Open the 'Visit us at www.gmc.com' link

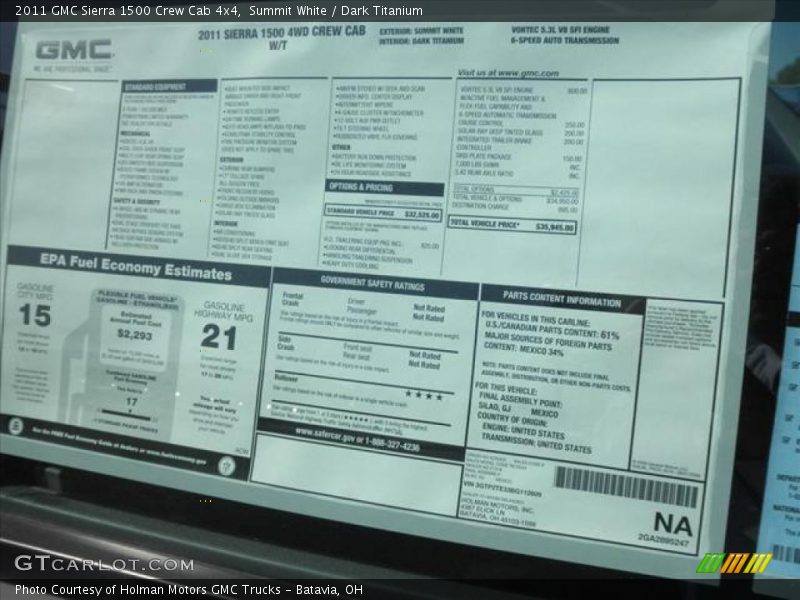tap(508, 73)
